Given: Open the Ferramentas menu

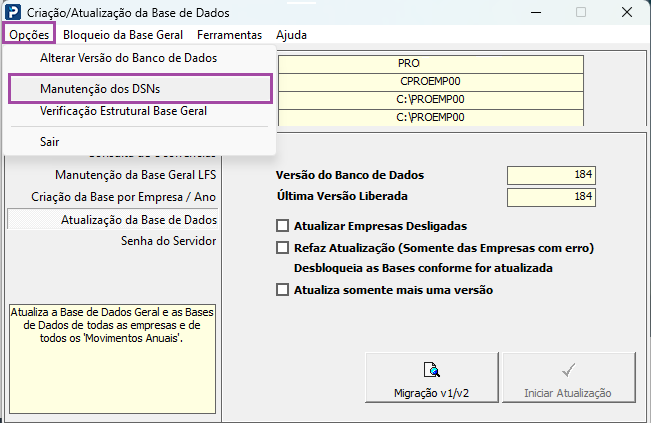Looking at the screenshot, I should [x=229, y=35].
